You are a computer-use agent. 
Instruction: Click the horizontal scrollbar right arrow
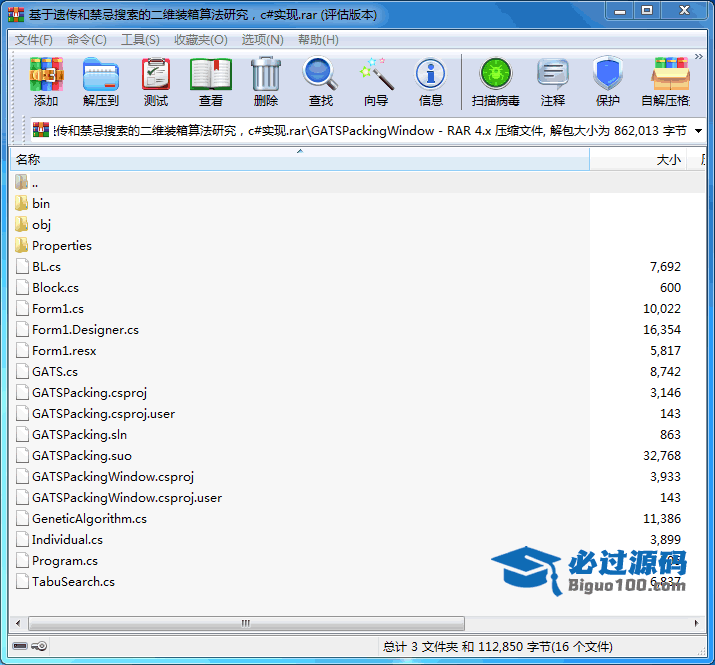tap(696, 623)
